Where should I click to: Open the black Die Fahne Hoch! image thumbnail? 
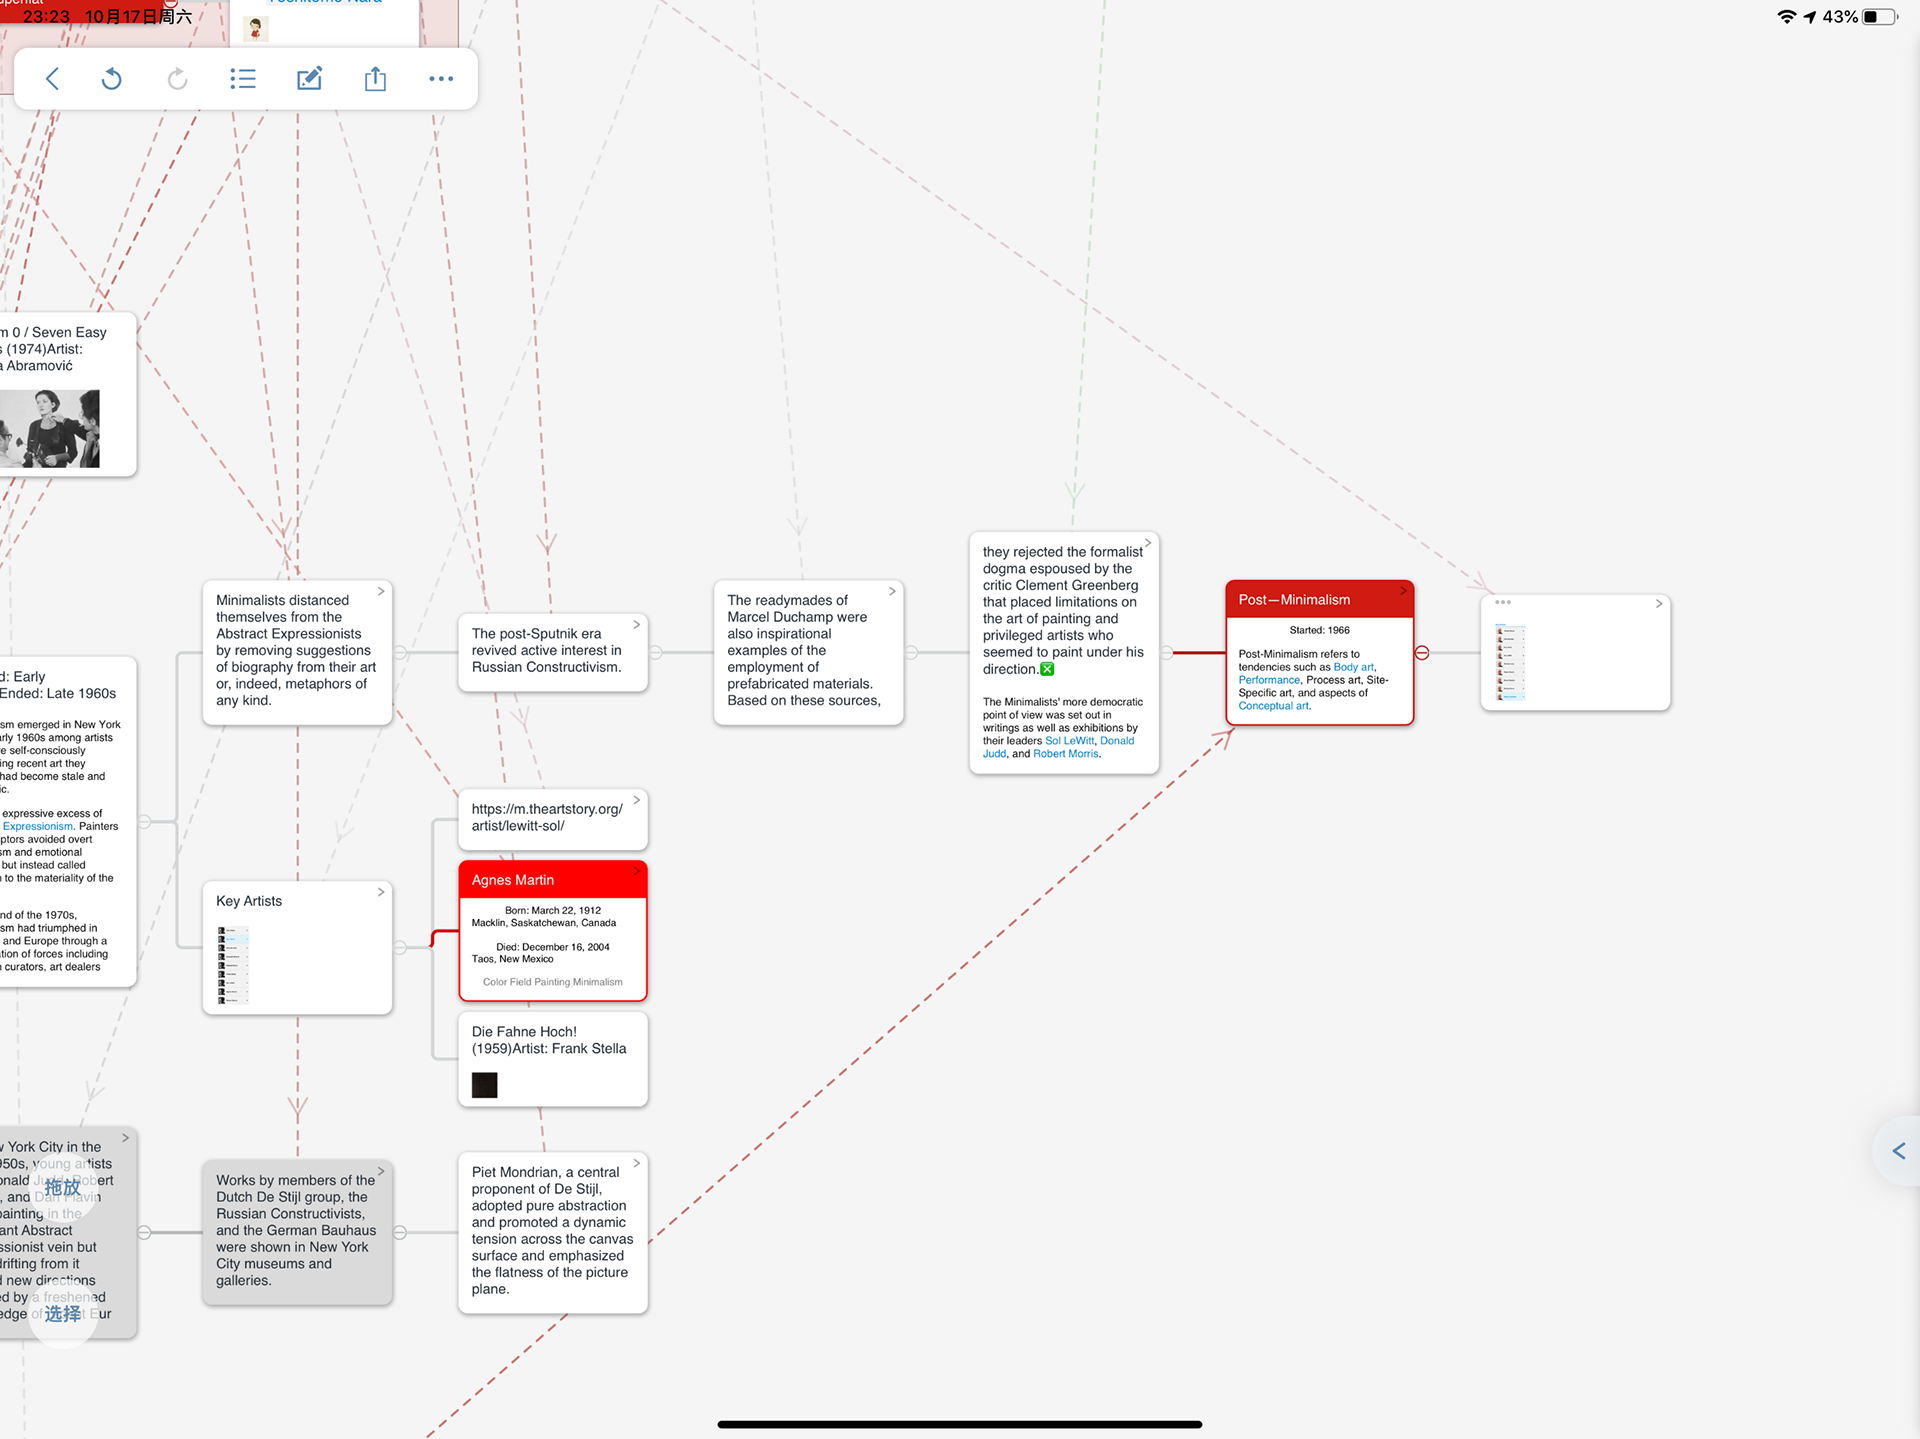click(x=485, y=1085)
